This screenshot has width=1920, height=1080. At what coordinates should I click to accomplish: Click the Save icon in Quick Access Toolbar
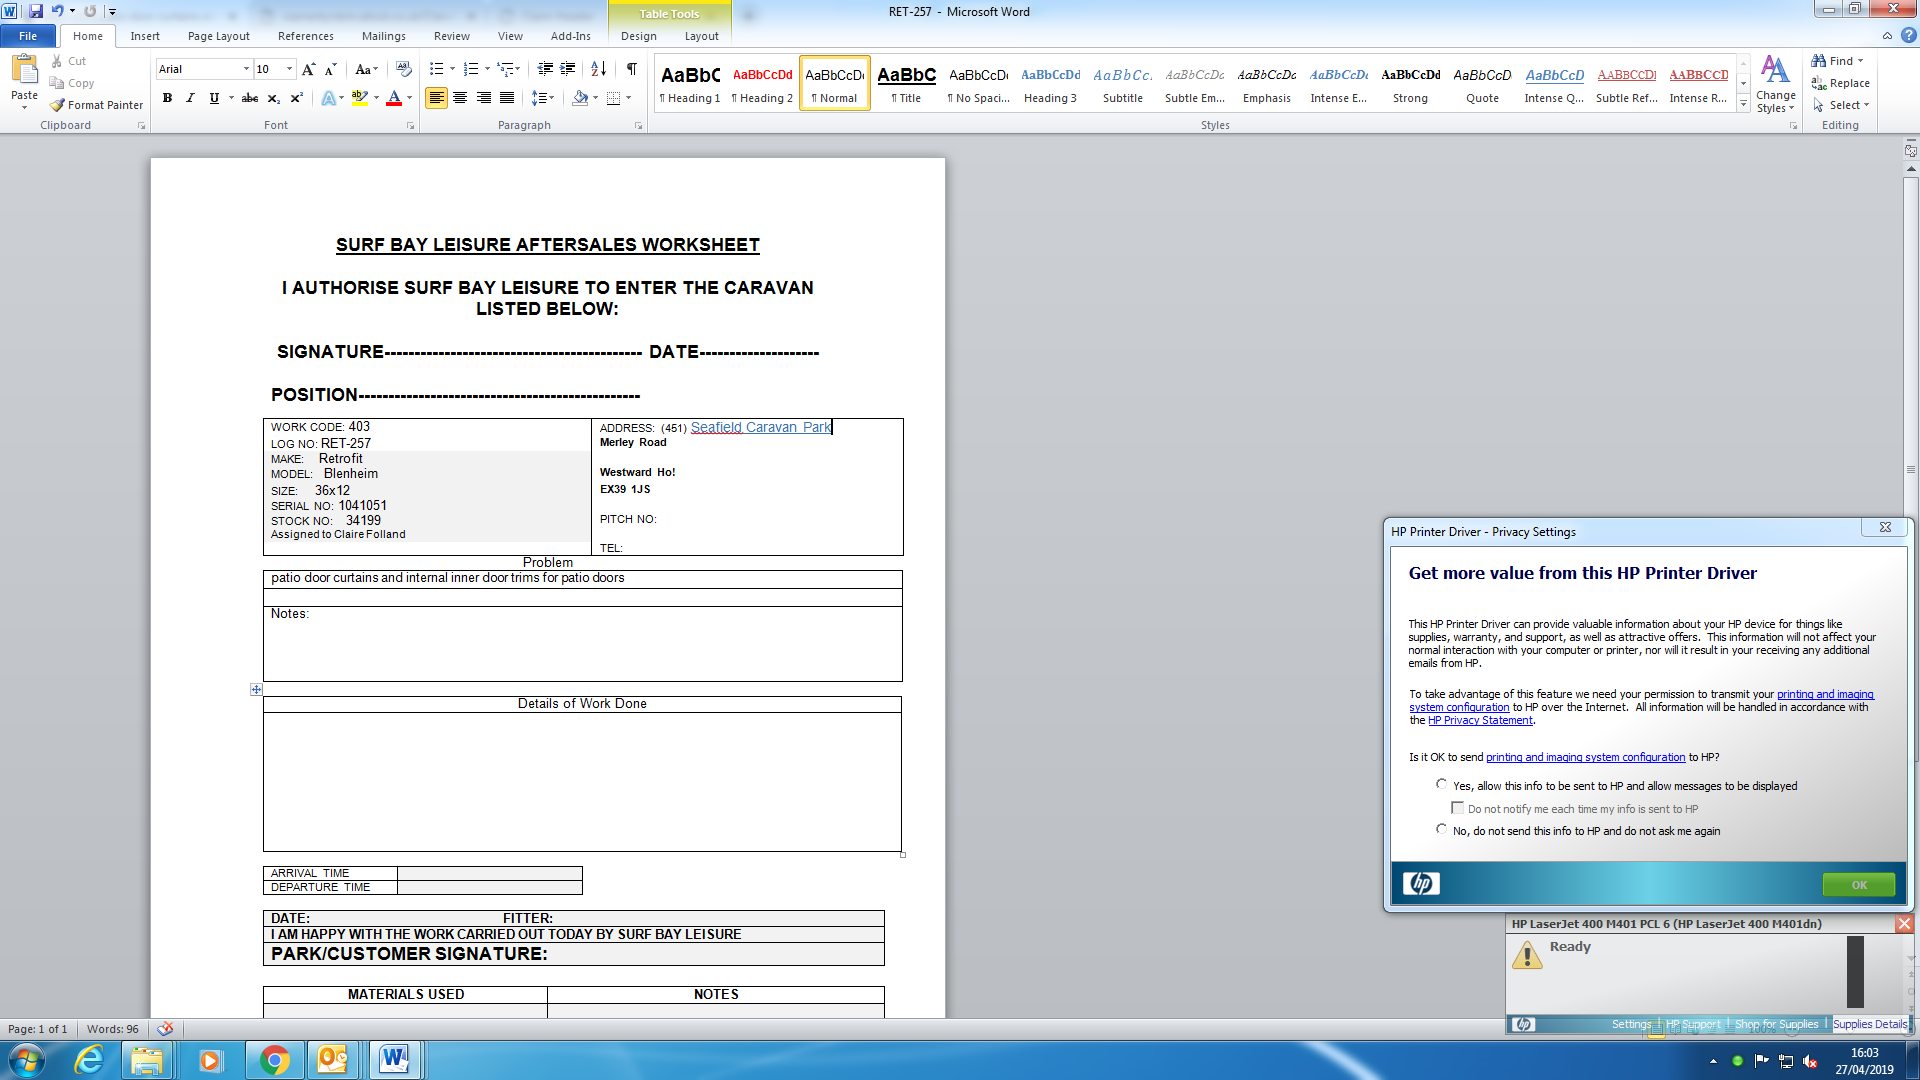(36, 11)
